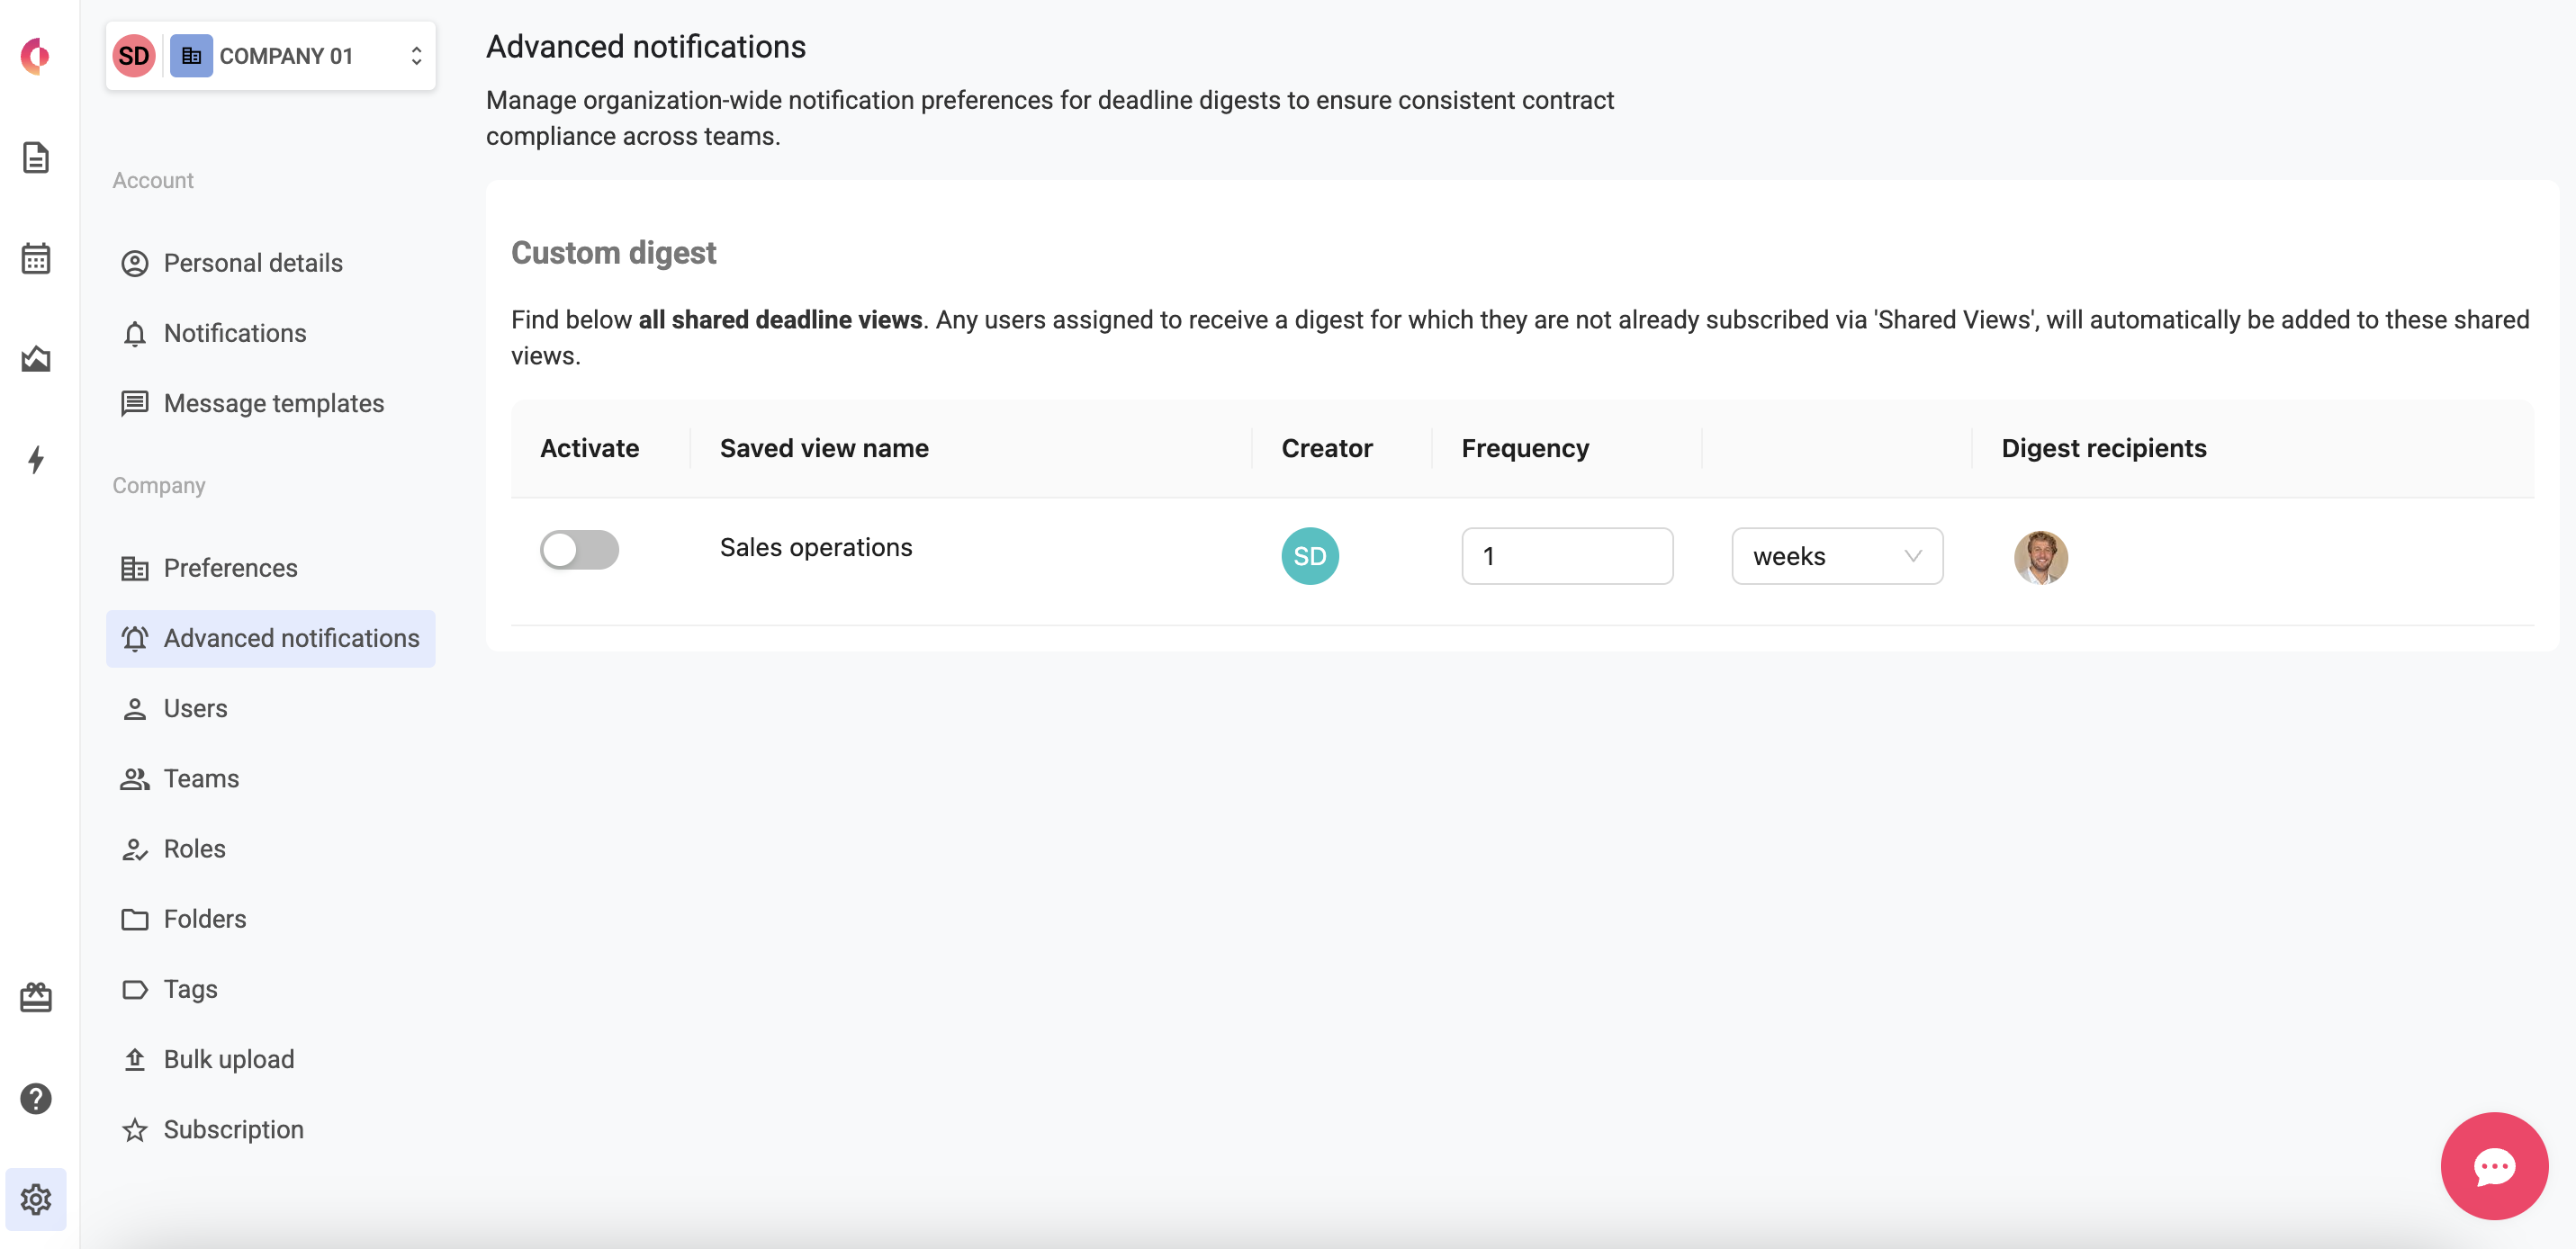Open the lightning bolt automation icon
Viewport: 2576px width, 1249px height.
(36, 459)
